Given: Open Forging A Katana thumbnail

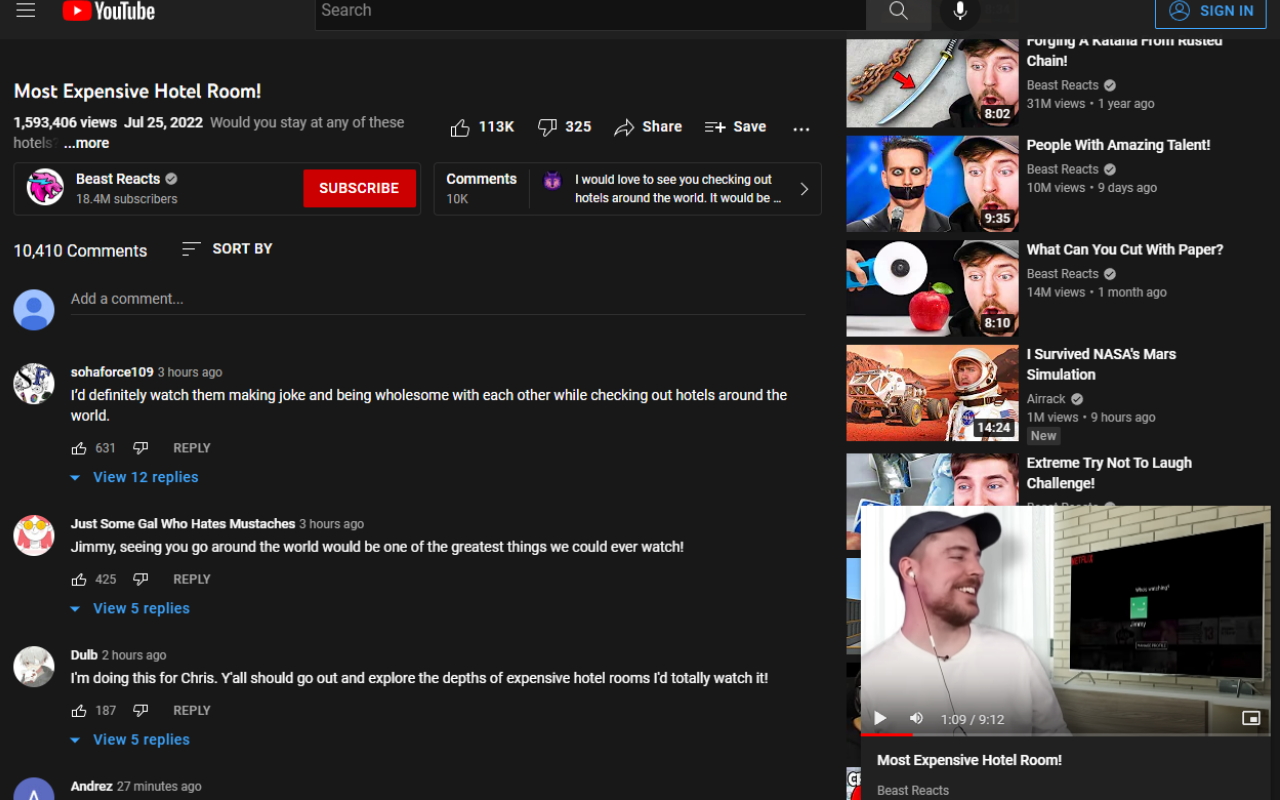Looking at the screenshot, I should [x=932, y=83].
